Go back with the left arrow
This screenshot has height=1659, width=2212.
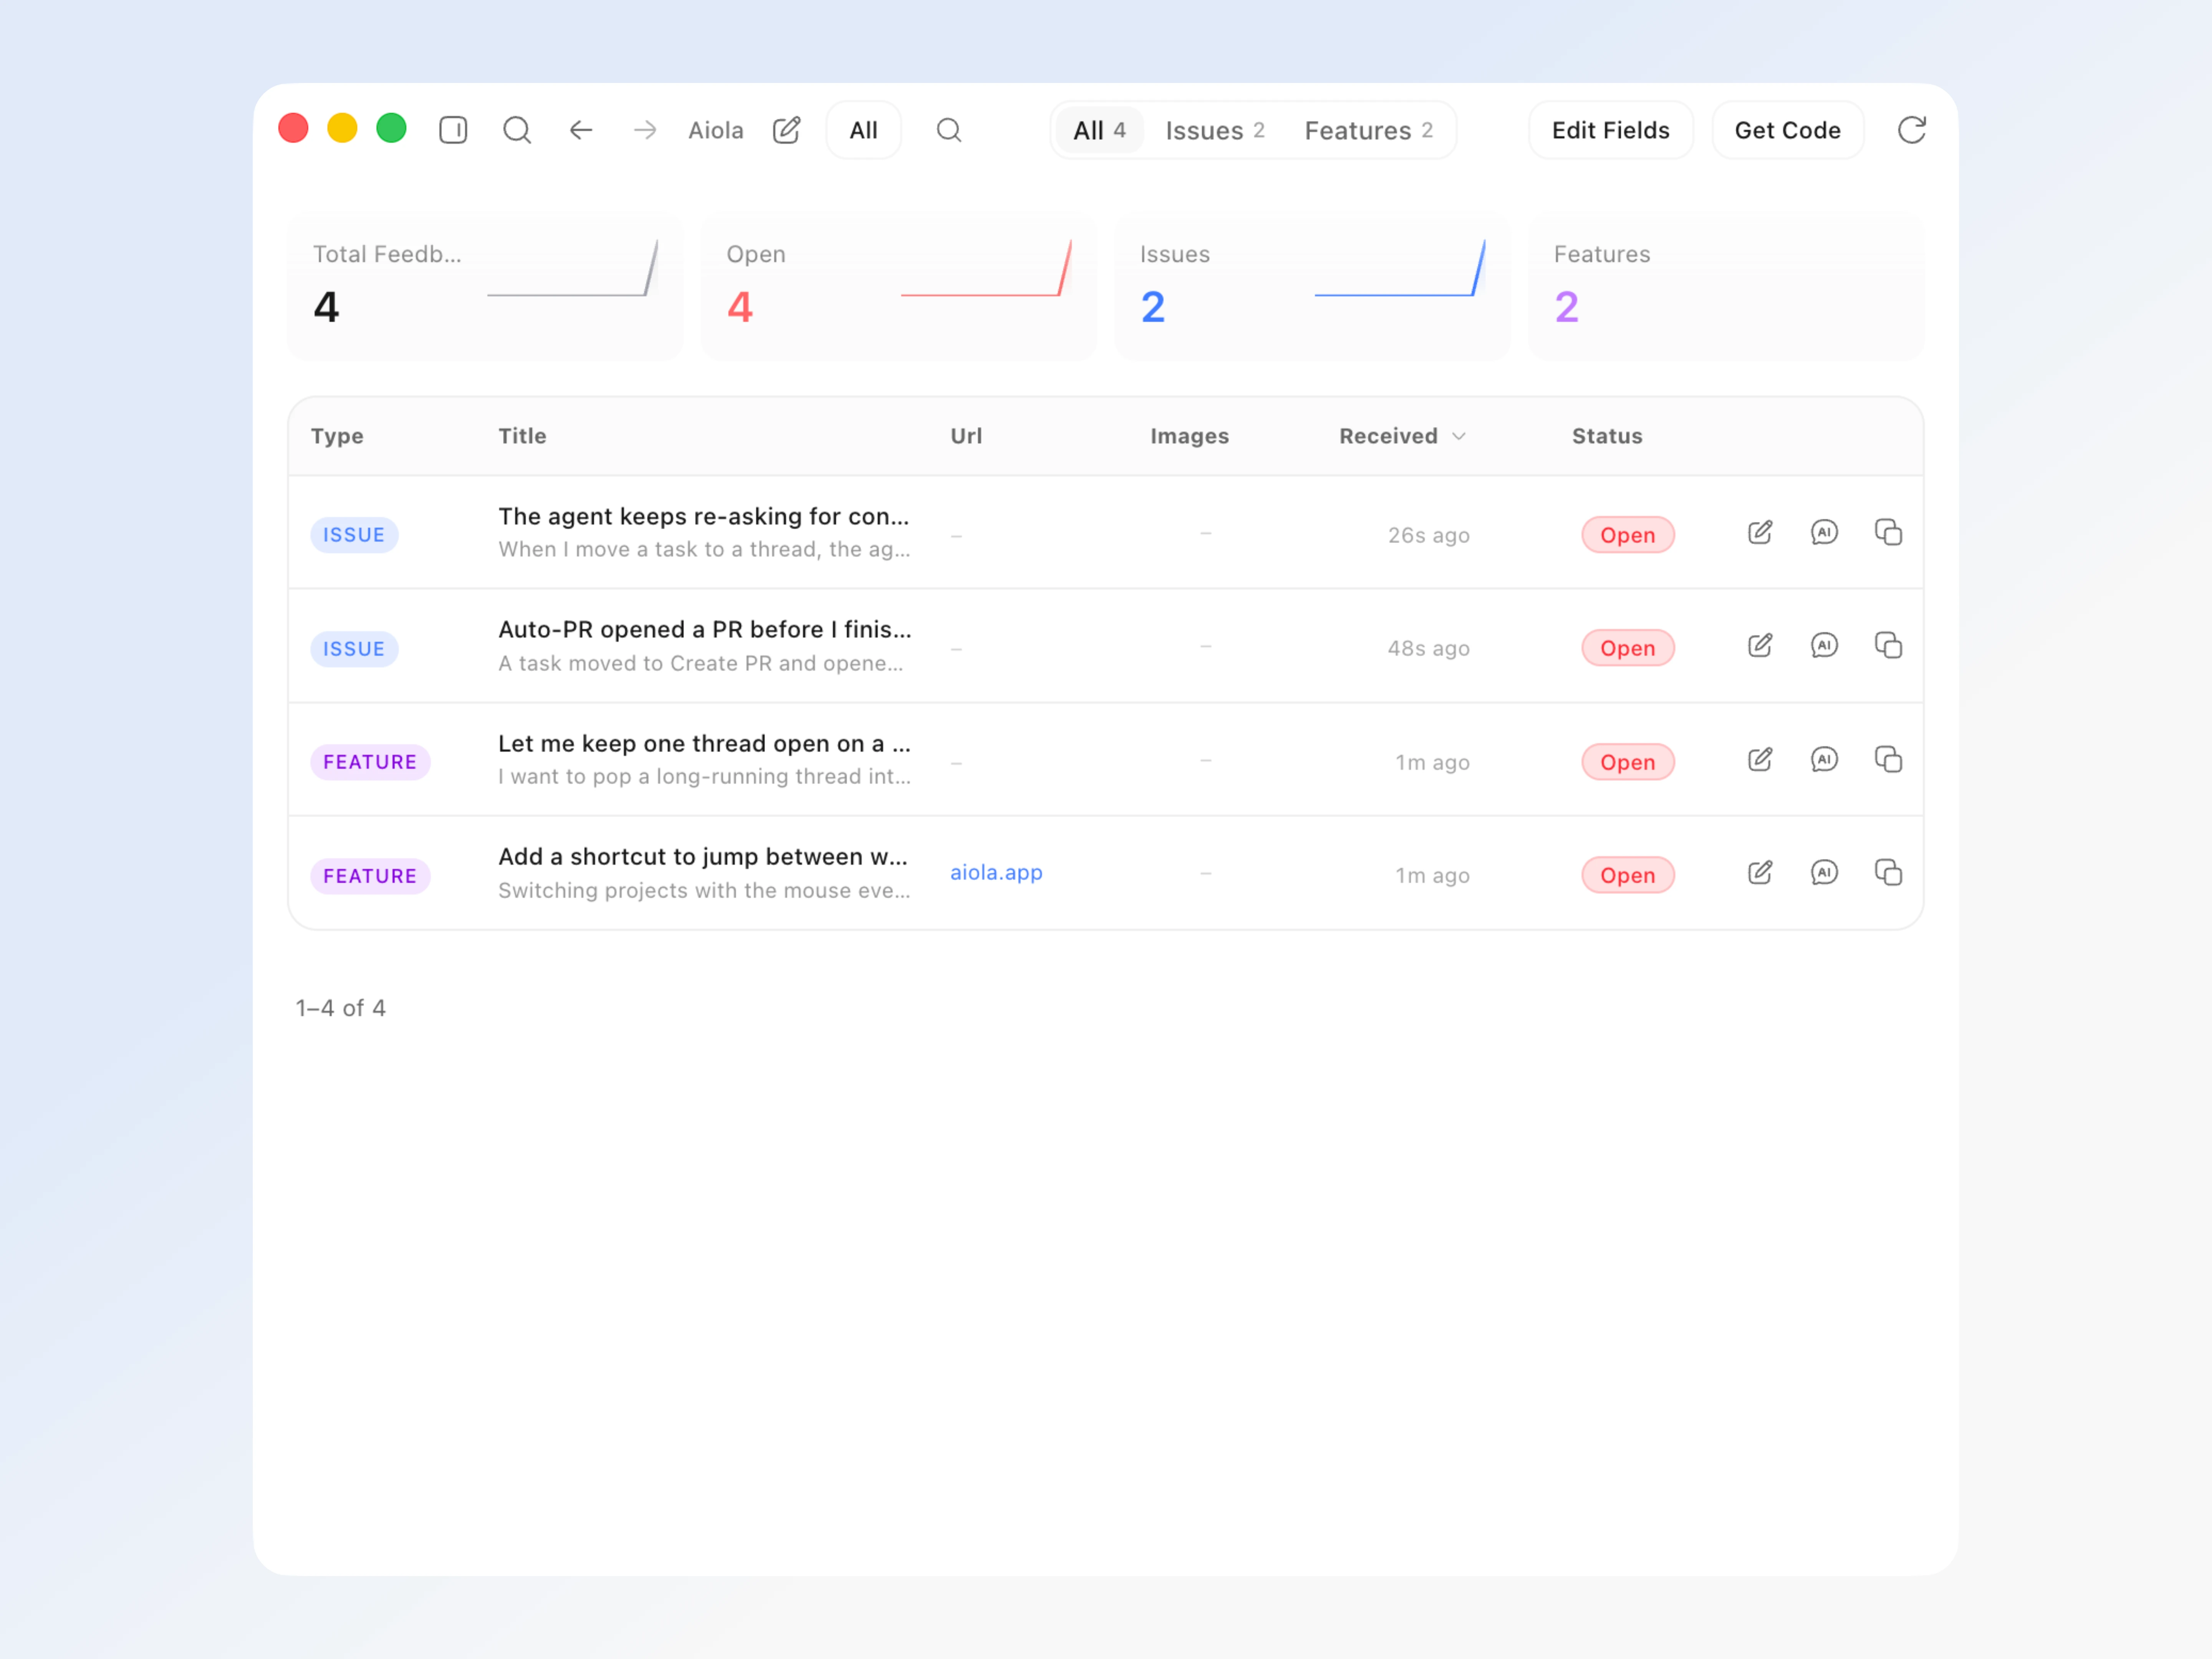pyautogui.click(x=581, y=130)
